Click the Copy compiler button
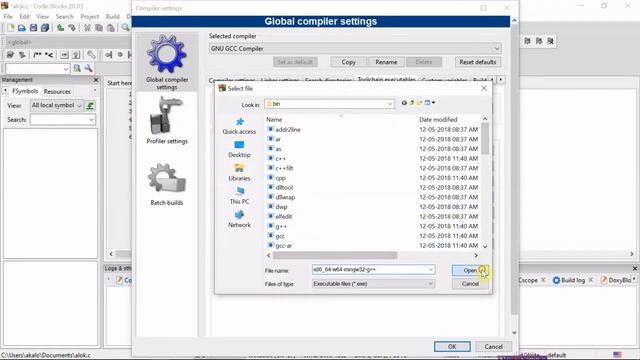 point(348,62)
